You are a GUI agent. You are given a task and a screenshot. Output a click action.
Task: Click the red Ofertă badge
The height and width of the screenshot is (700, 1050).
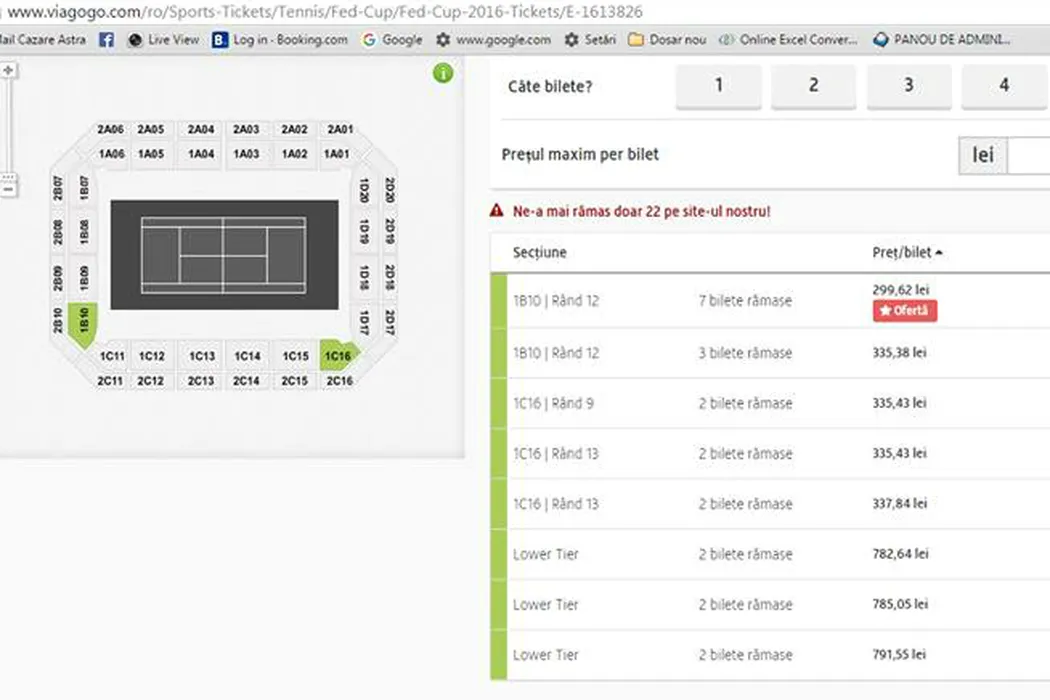tap(904, 311)
